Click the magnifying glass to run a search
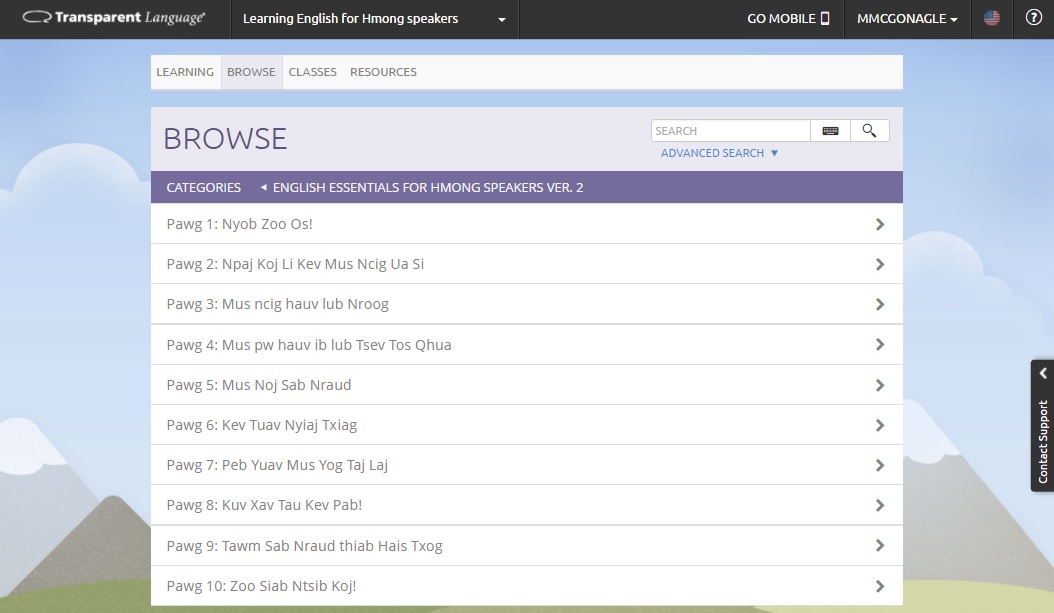 point(869,129)
